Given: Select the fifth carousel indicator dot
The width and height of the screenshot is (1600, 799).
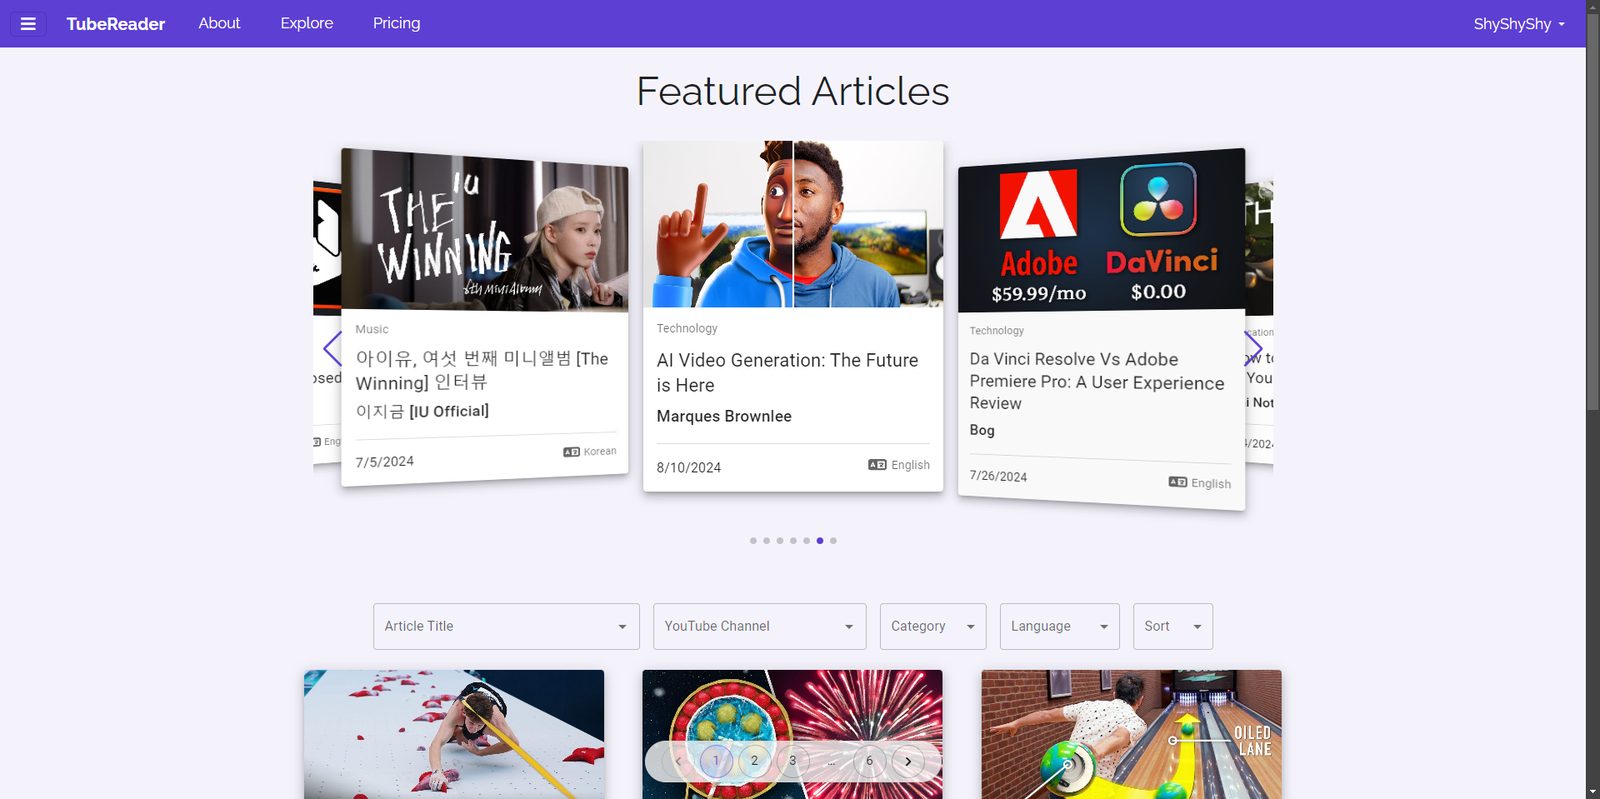Looking at the screenshot, I should click(x=806, y=541).
